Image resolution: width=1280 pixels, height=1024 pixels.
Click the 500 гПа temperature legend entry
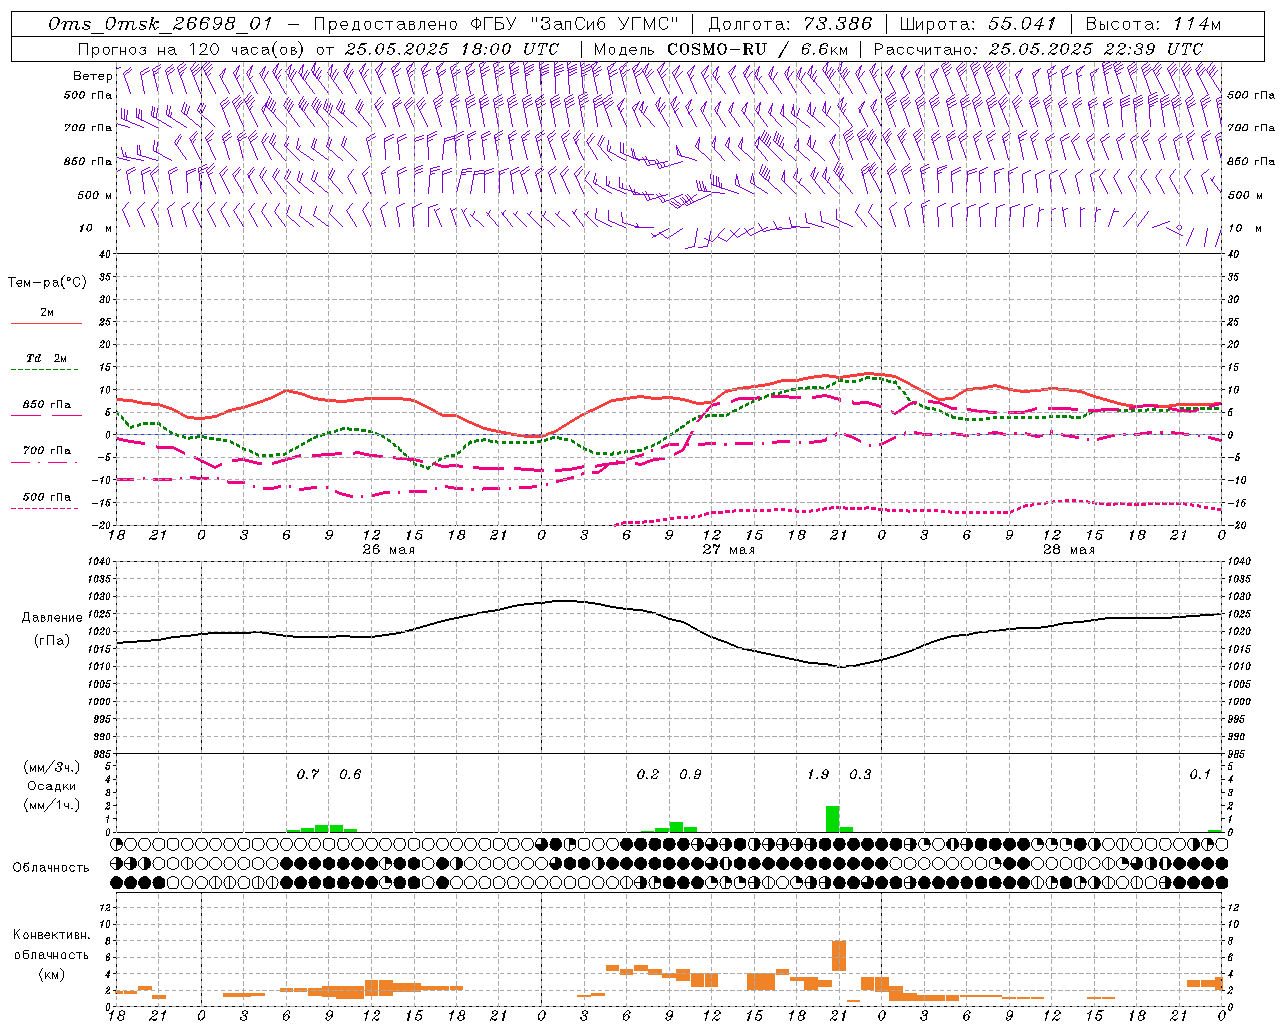47,497
